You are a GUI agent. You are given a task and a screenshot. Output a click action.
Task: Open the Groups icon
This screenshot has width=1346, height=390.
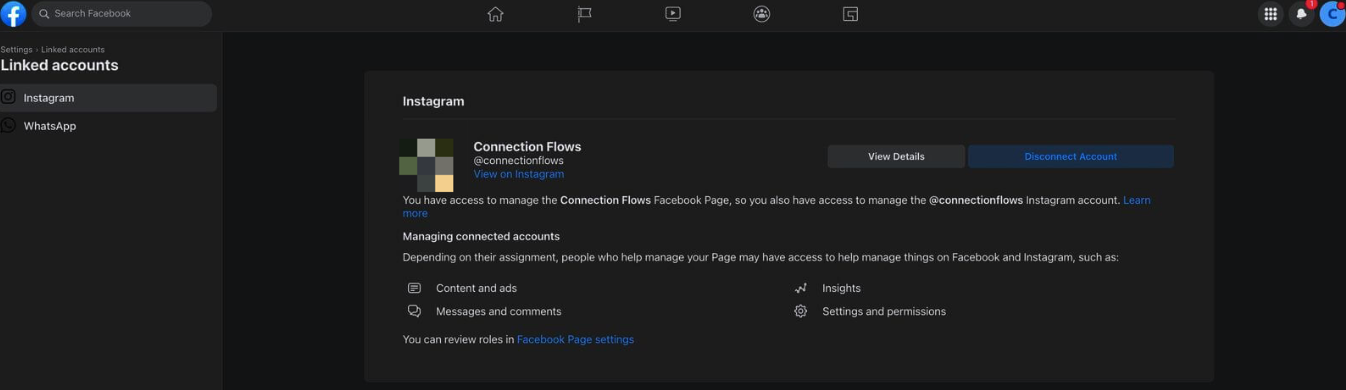pyautogui.click(x=762, y=14)
